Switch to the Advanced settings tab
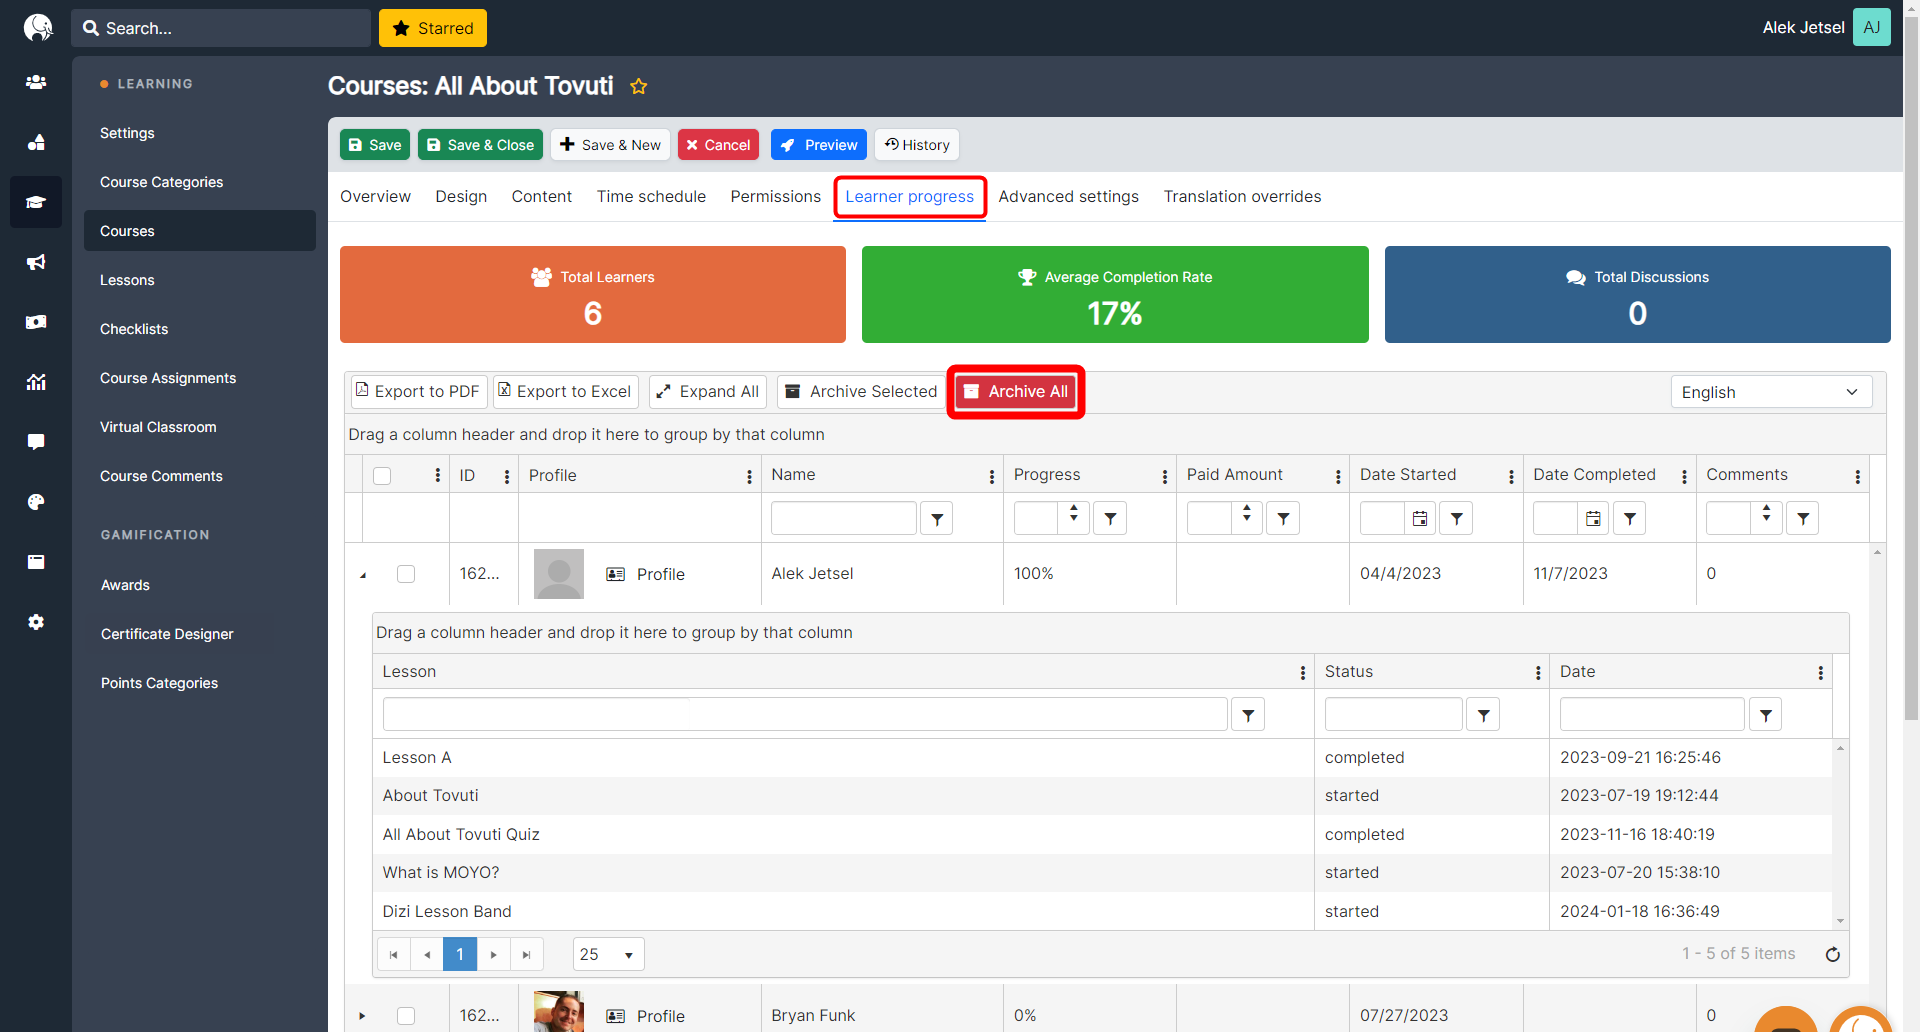 [x=1068, y=197]
